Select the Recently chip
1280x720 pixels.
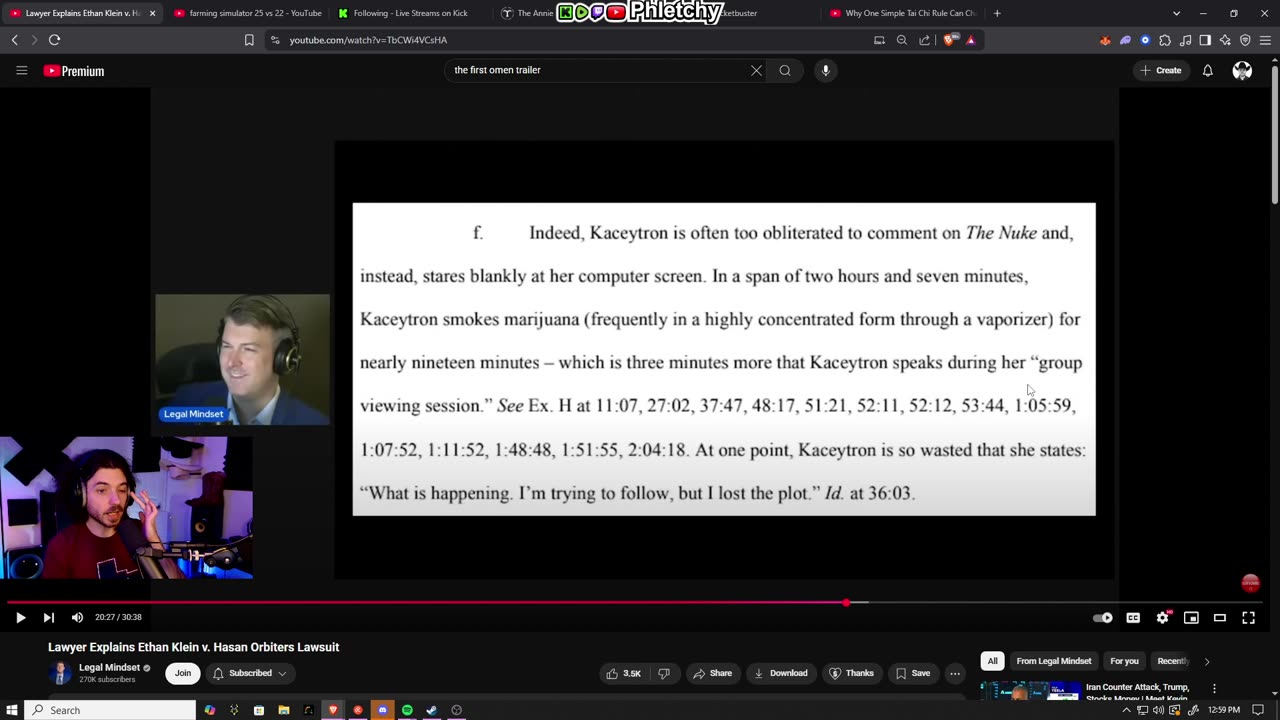coord(1172,661)
